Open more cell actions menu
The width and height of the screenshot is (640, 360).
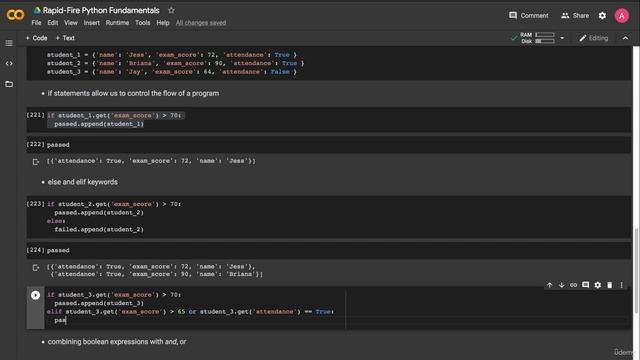622,285
